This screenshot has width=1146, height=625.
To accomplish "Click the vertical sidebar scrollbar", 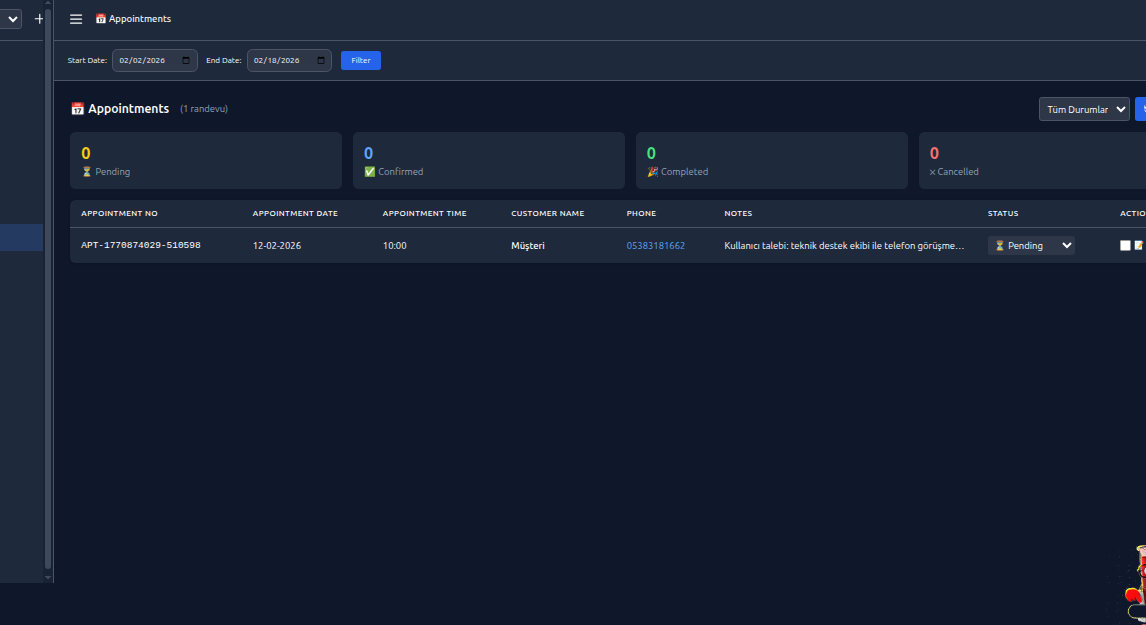I will click(47, 300).
